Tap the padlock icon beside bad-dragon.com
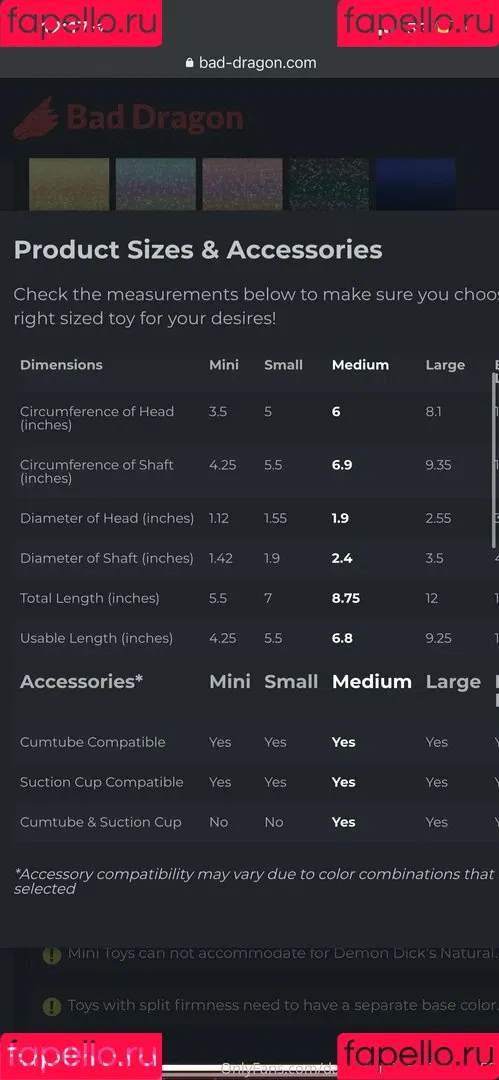Screen dimensions: 499x1080 [190, 63]
